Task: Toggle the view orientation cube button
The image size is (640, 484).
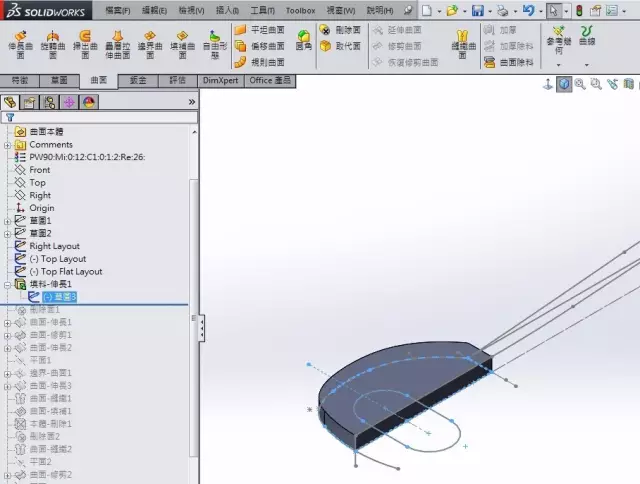Action: click(564, 84)
